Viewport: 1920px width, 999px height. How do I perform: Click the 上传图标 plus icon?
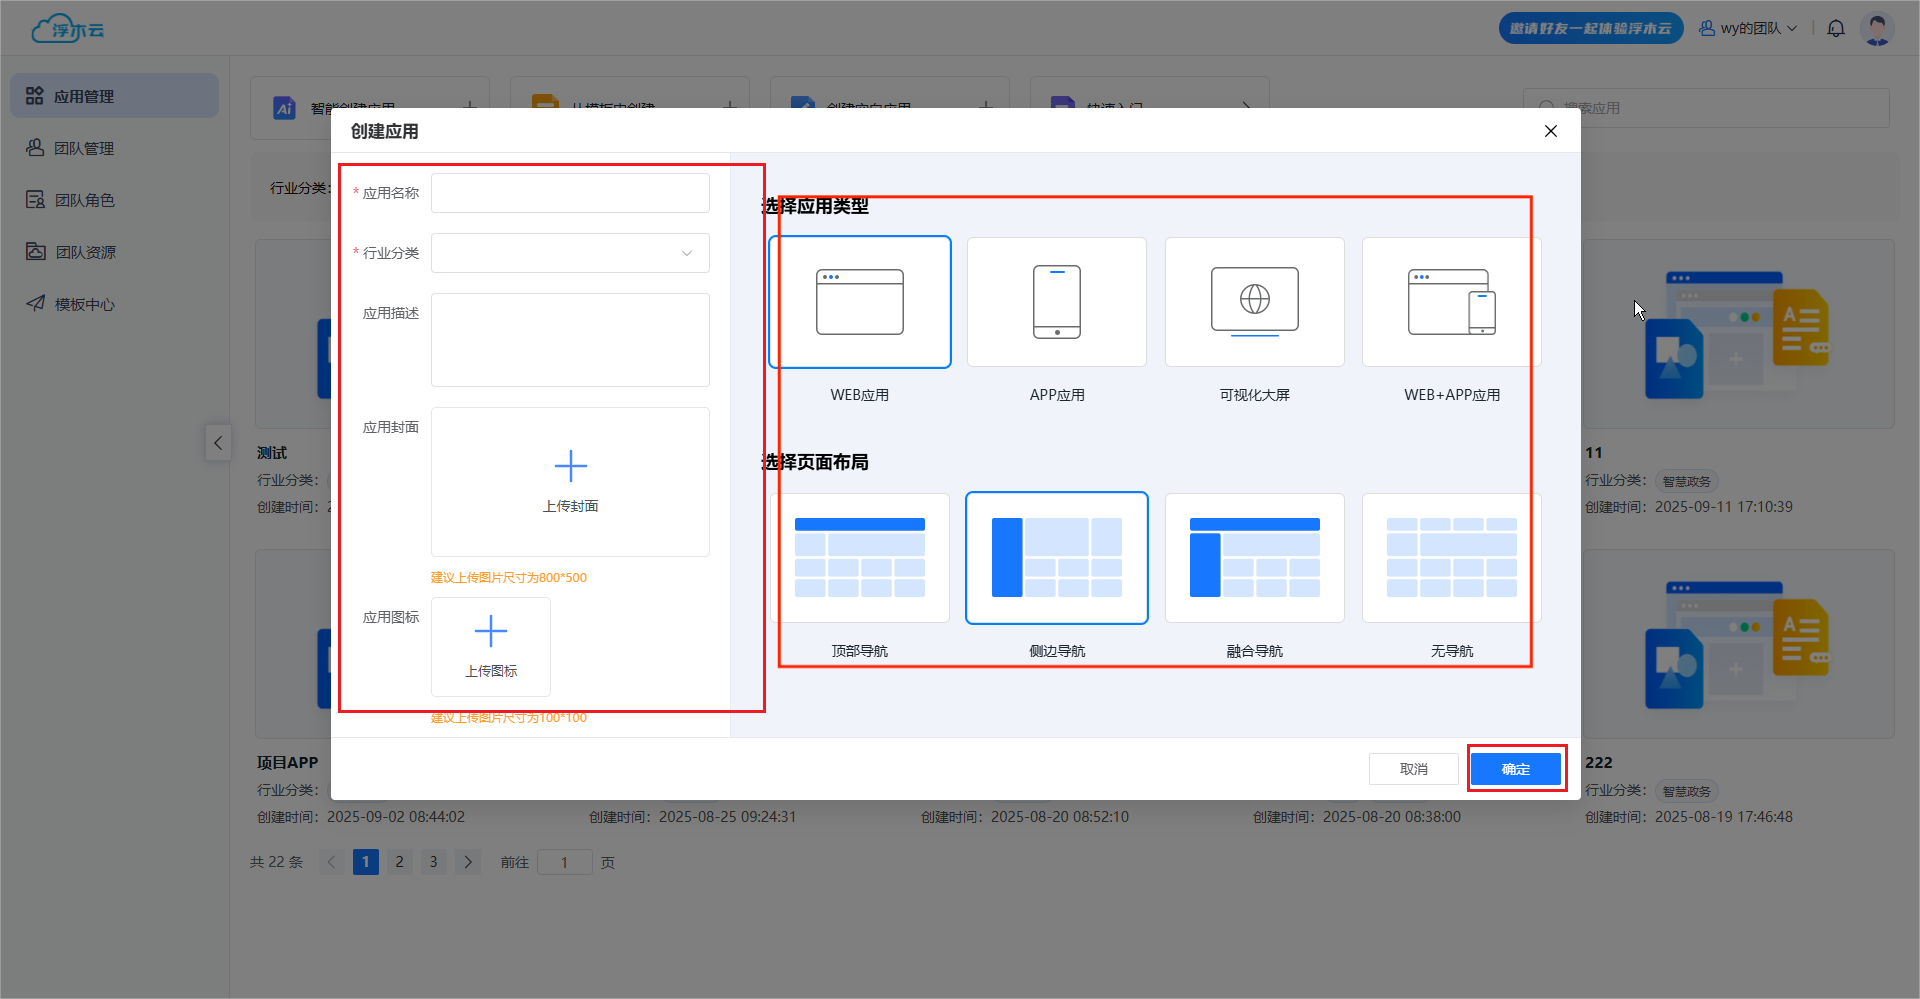pyautogui.click(x=490, y=632)
